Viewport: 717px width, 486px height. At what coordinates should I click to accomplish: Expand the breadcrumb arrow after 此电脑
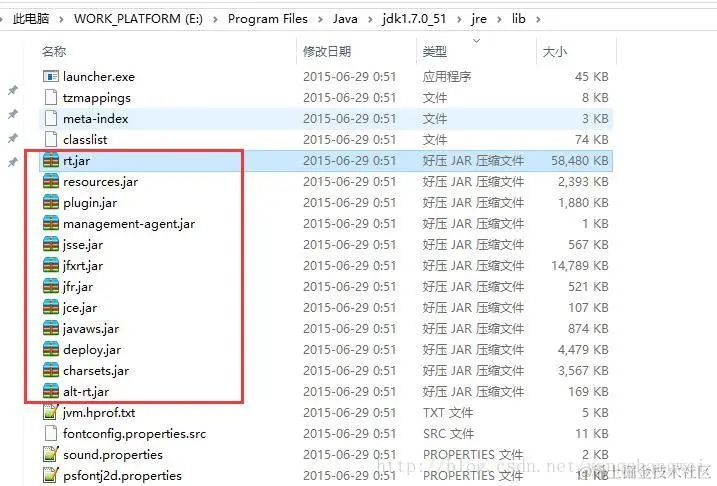coord(62,19)
